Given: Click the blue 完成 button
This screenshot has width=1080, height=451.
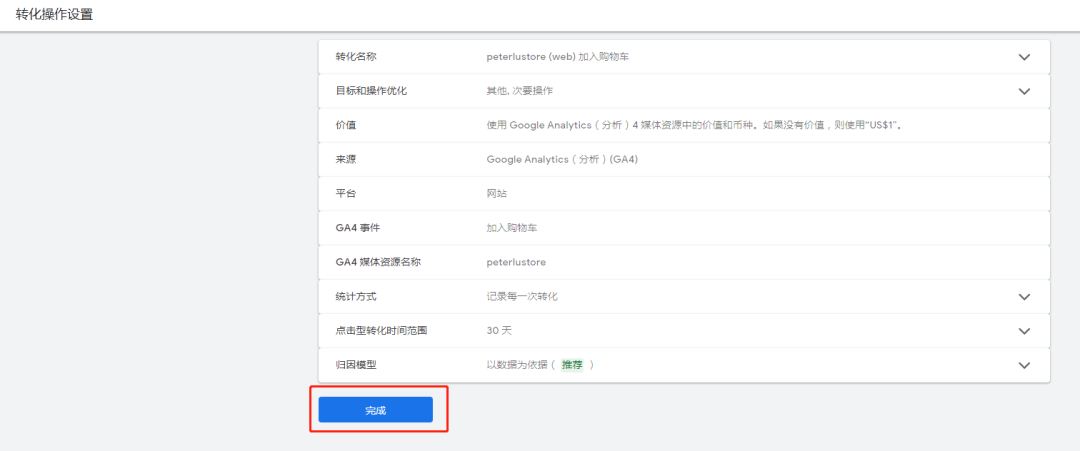Looking at the screenshot, I should coord(375,410).
